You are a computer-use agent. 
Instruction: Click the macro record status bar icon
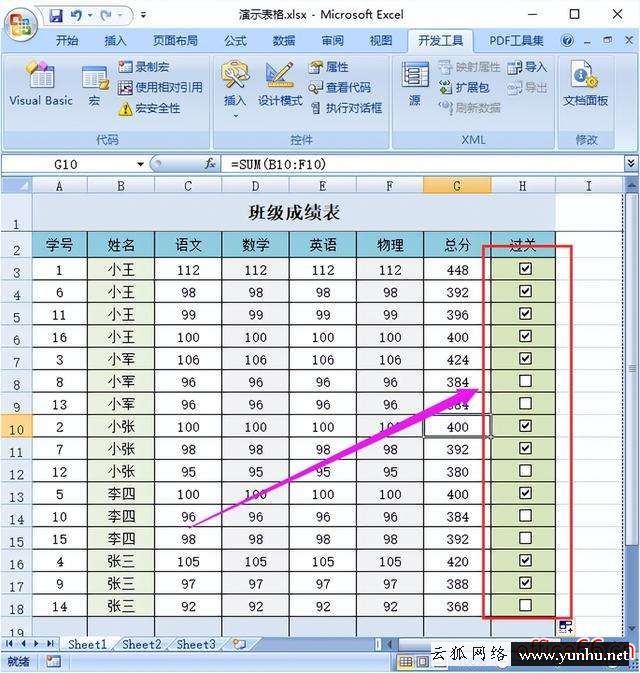tap(53, 661)
